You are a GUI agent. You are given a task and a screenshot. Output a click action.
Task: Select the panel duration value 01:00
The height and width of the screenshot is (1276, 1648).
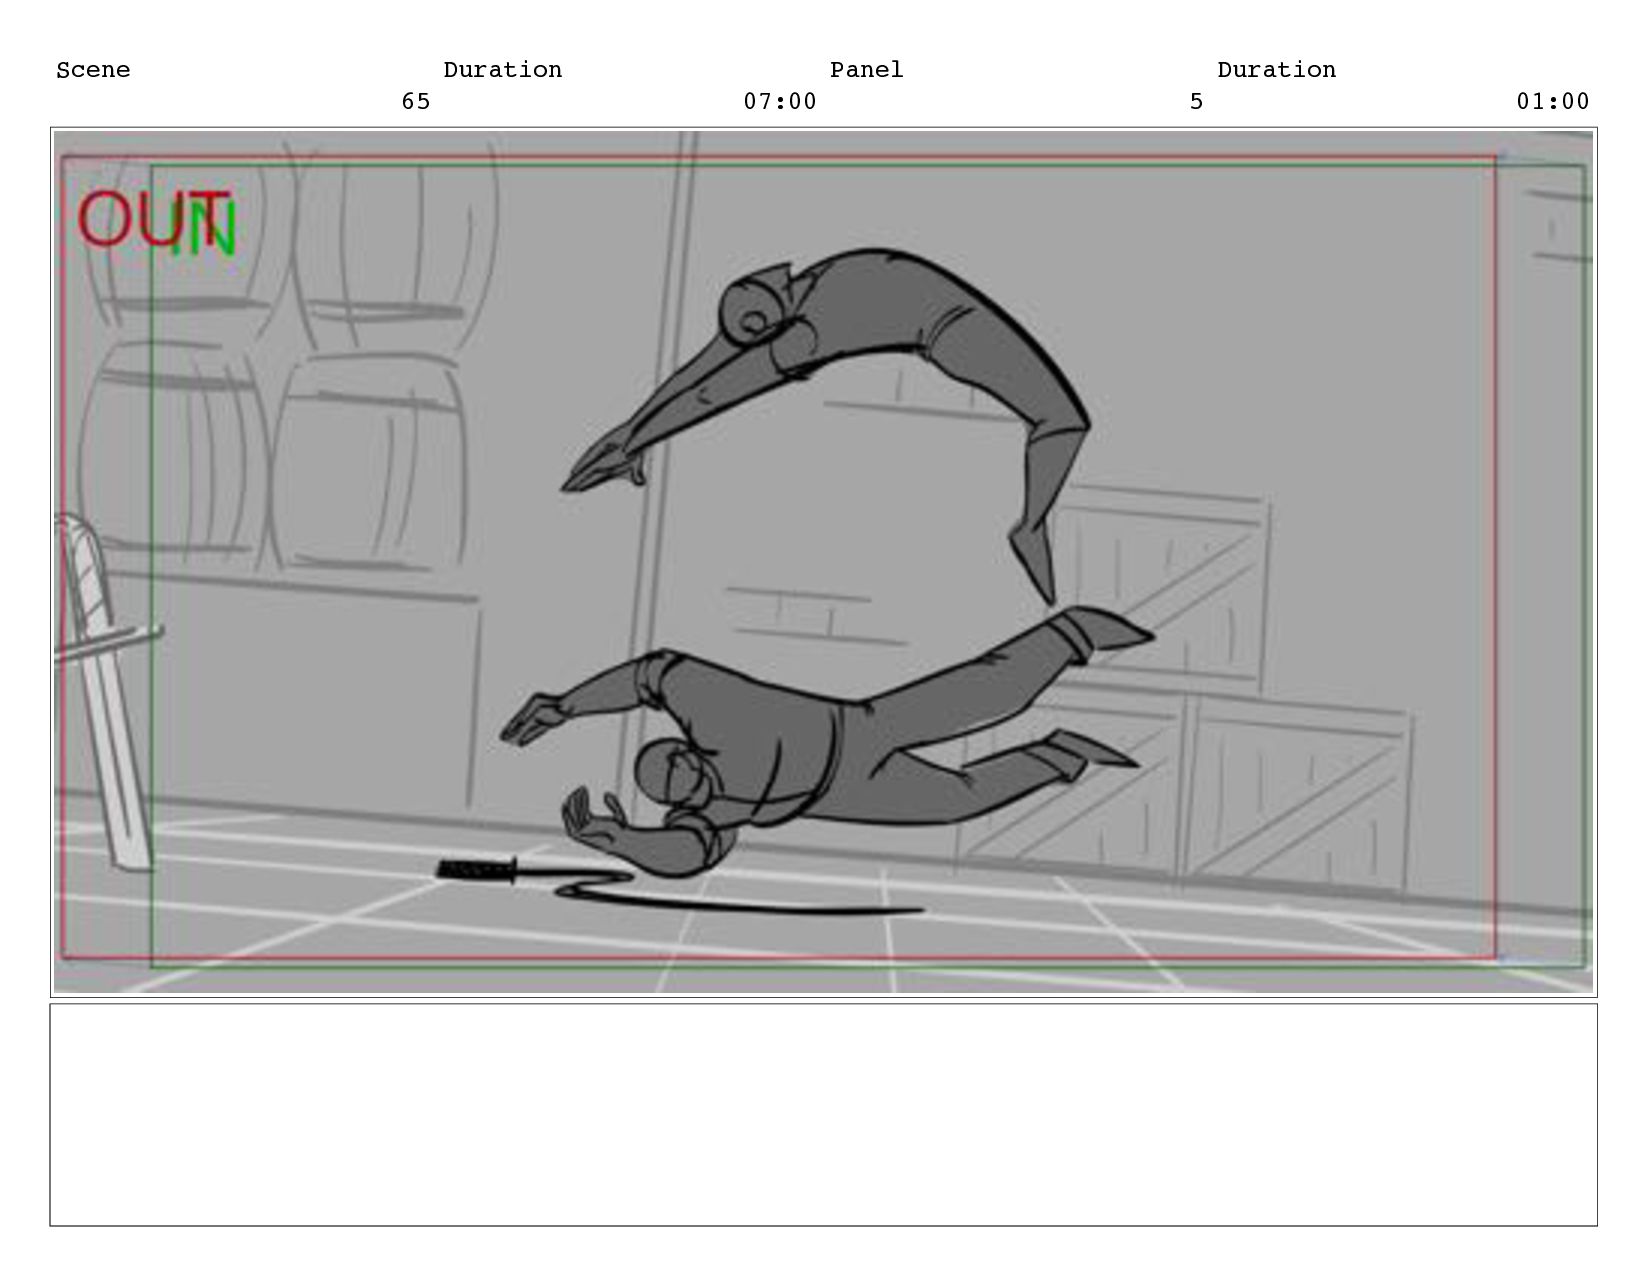pos(1553,101)
